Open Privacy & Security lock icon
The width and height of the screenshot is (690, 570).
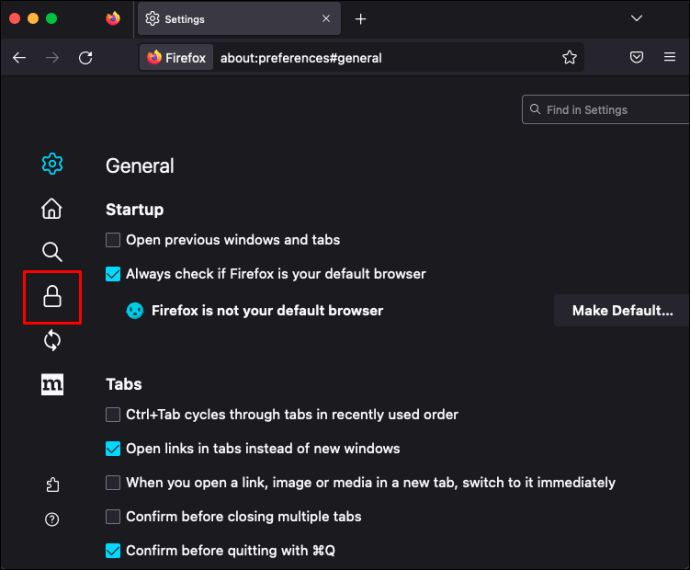tap(52, 296)
